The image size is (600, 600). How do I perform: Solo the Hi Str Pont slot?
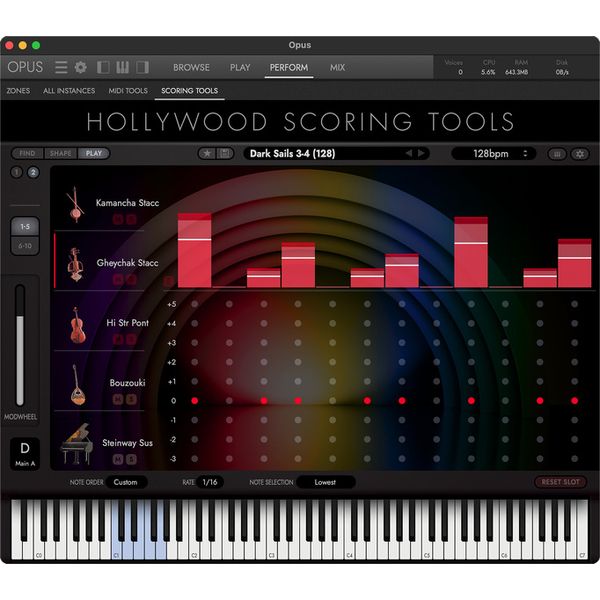[x=131, y=339]
